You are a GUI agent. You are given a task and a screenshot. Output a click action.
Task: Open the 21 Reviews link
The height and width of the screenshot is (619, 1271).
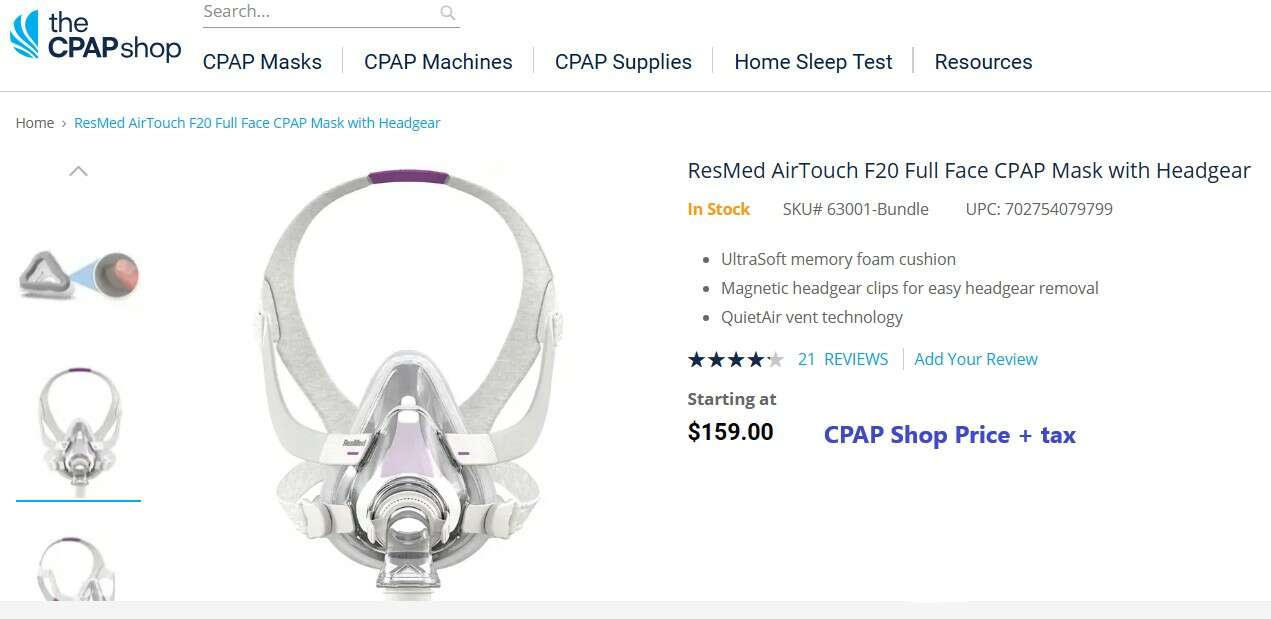point(842,360)
